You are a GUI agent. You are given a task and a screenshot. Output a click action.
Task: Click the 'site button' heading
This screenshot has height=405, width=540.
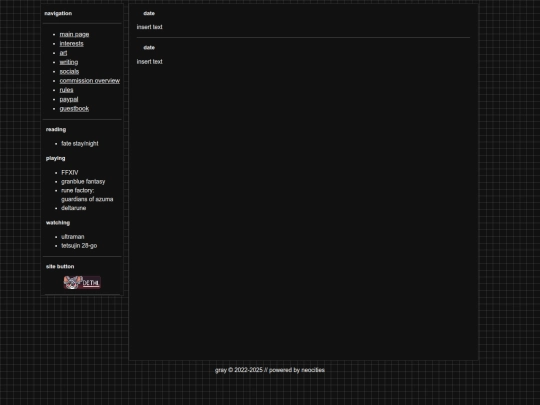(x=60, y=267)
